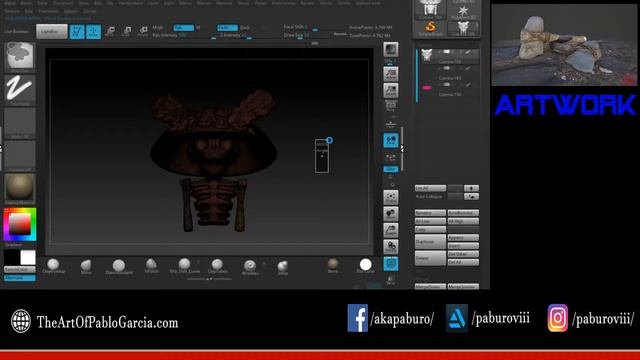
Task: Choose the Flat Color material sphere
Action: point(366,266)
